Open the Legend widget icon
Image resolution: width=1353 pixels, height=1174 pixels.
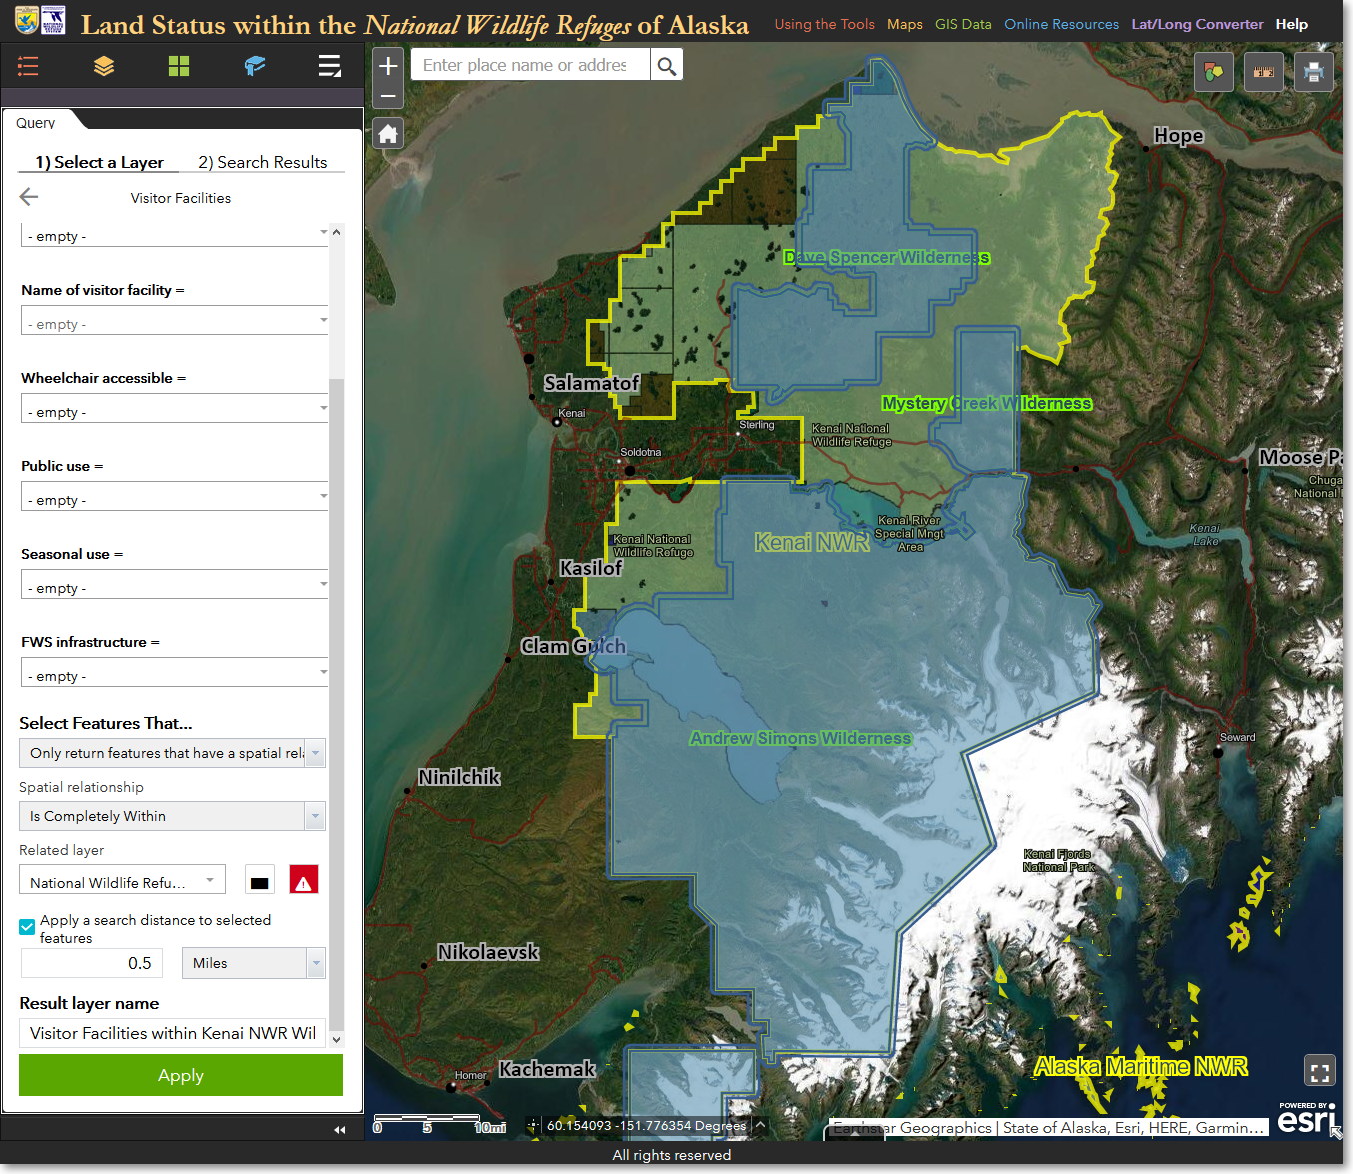[x=28, y=66]
